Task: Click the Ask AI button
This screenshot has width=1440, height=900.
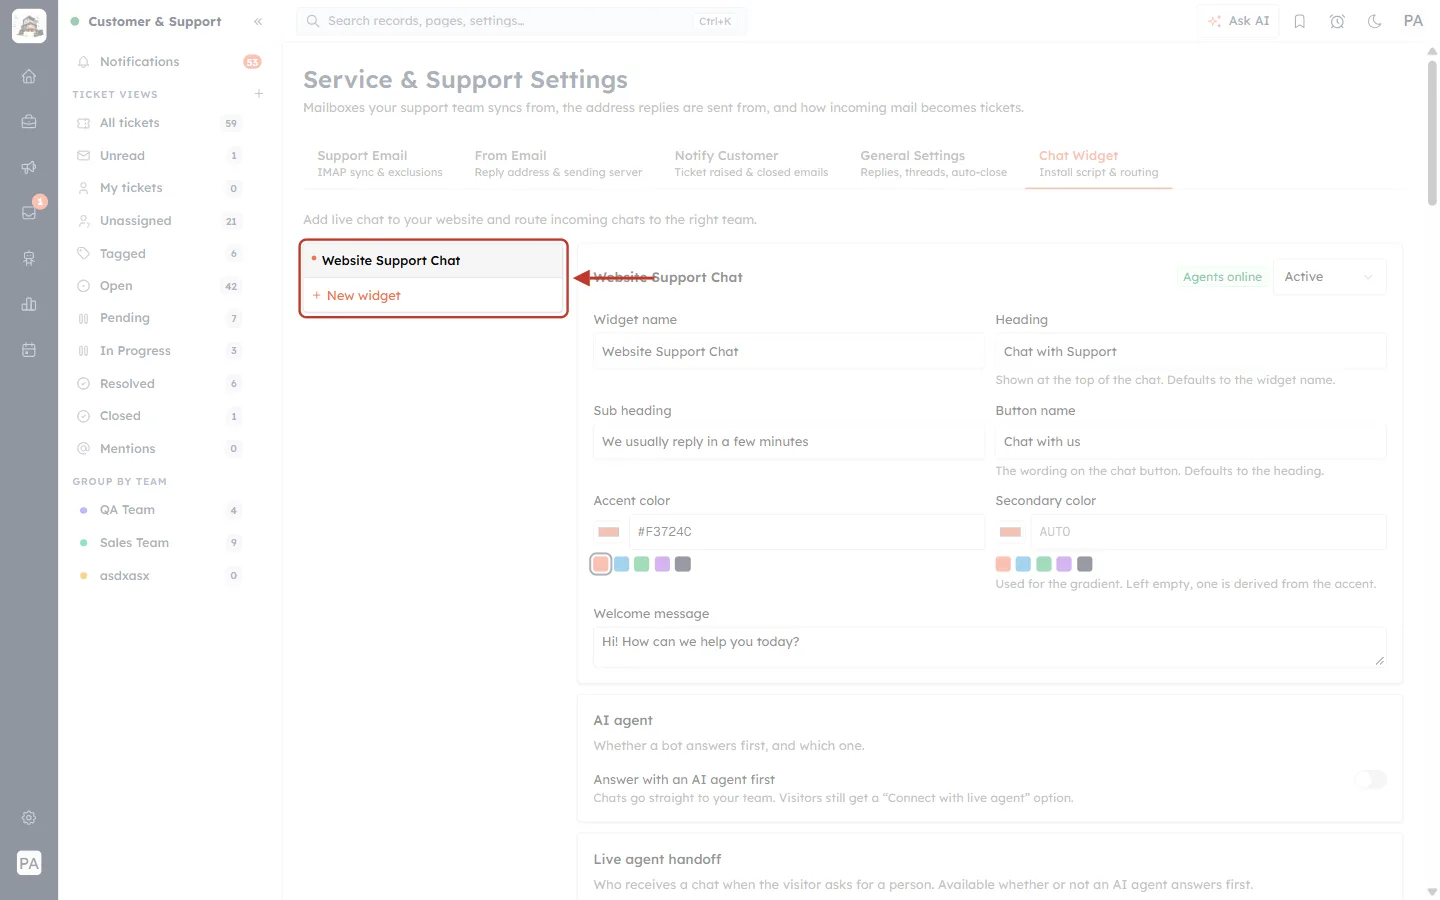Action: click(1238, 21)
